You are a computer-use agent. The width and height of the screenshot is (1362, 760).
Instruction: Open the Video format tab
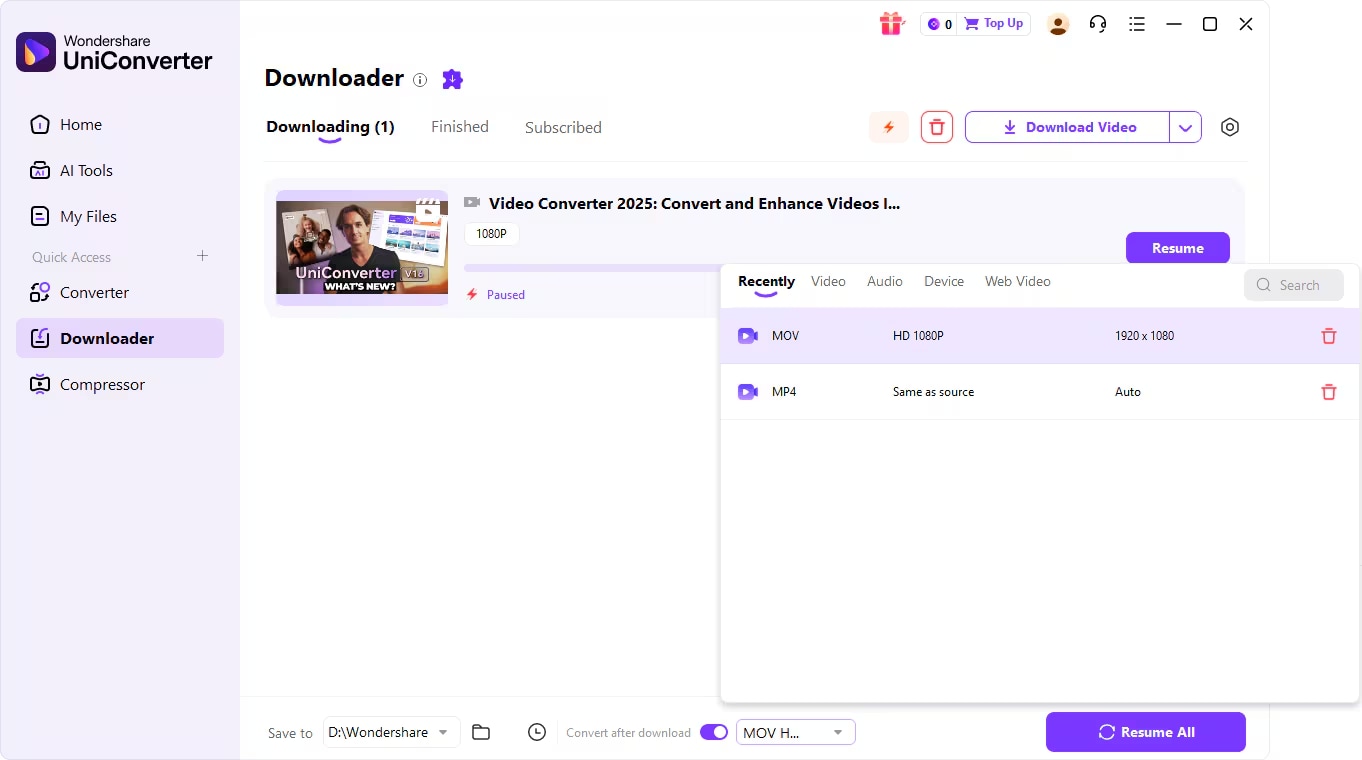(828, 282)
